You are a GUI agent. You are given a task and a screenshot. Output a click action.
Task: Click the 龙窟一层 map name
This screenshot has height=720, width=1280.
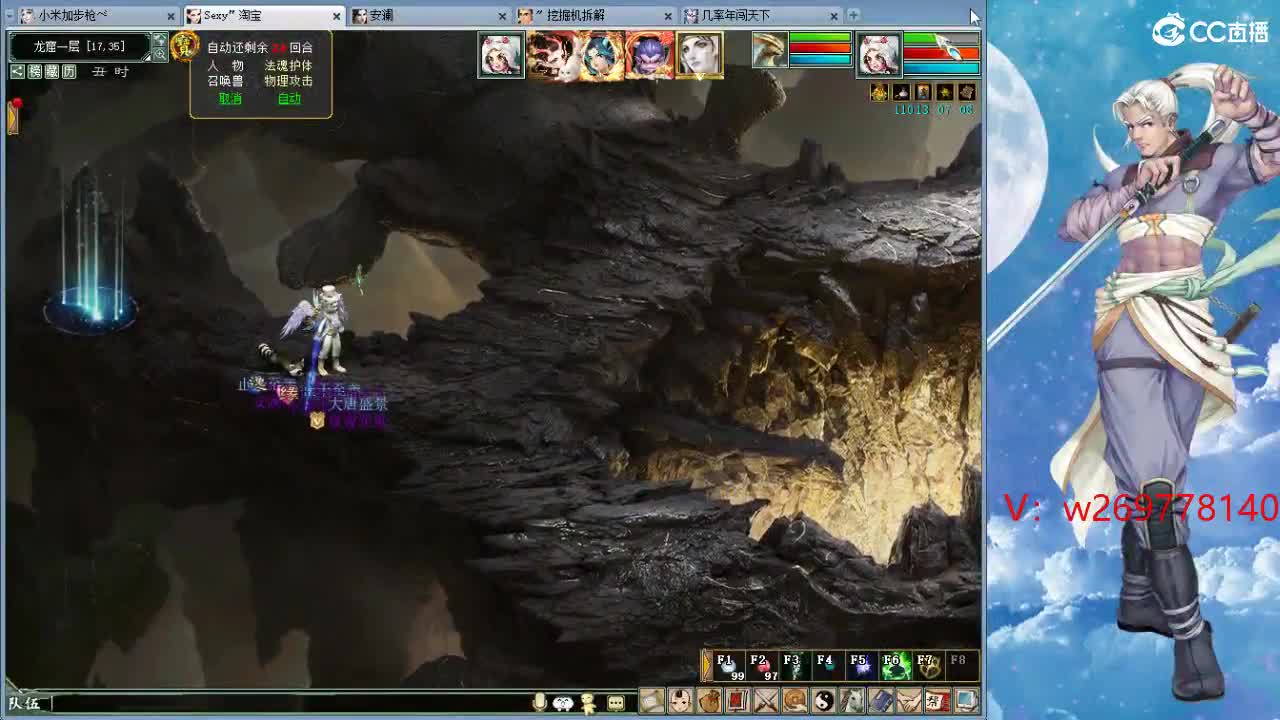tap(79, 46)
